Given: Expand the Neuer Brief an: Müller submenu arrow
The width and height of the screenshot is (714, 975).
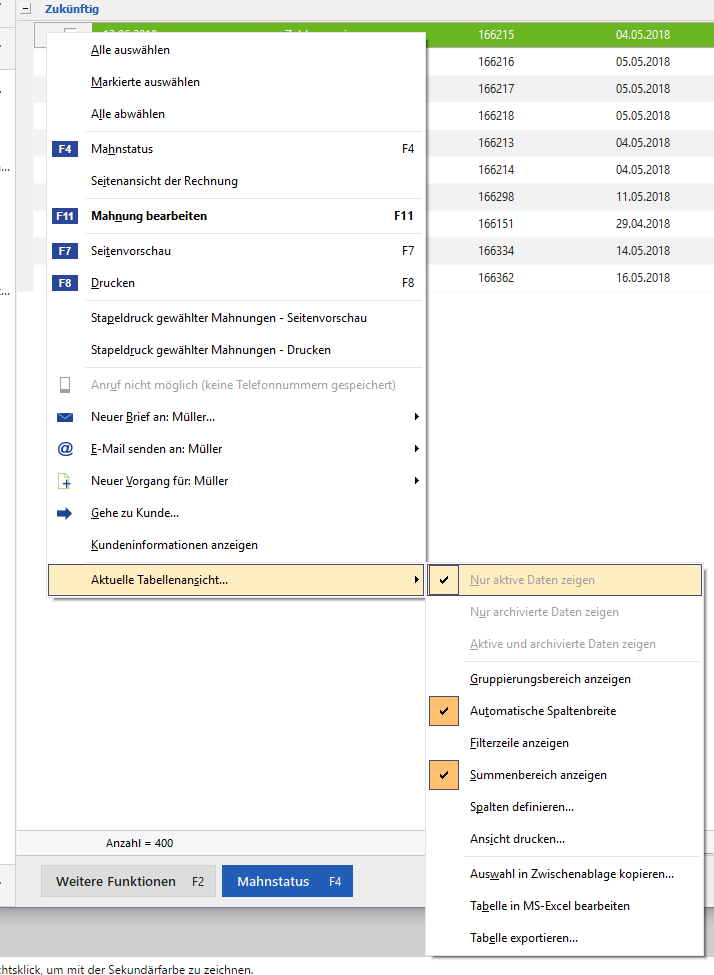Looking at the screenshot, I should point(417,417).
